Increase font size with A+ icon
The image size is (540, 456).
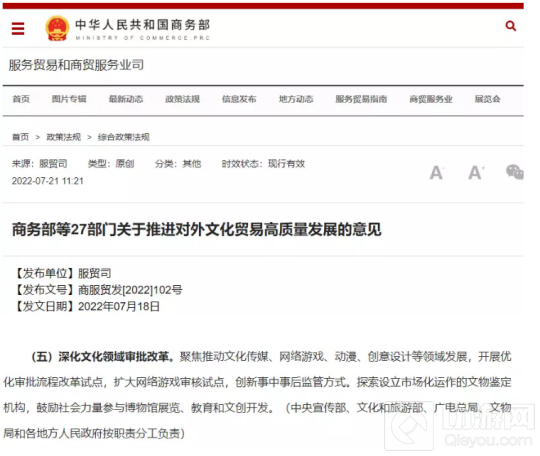476,173
